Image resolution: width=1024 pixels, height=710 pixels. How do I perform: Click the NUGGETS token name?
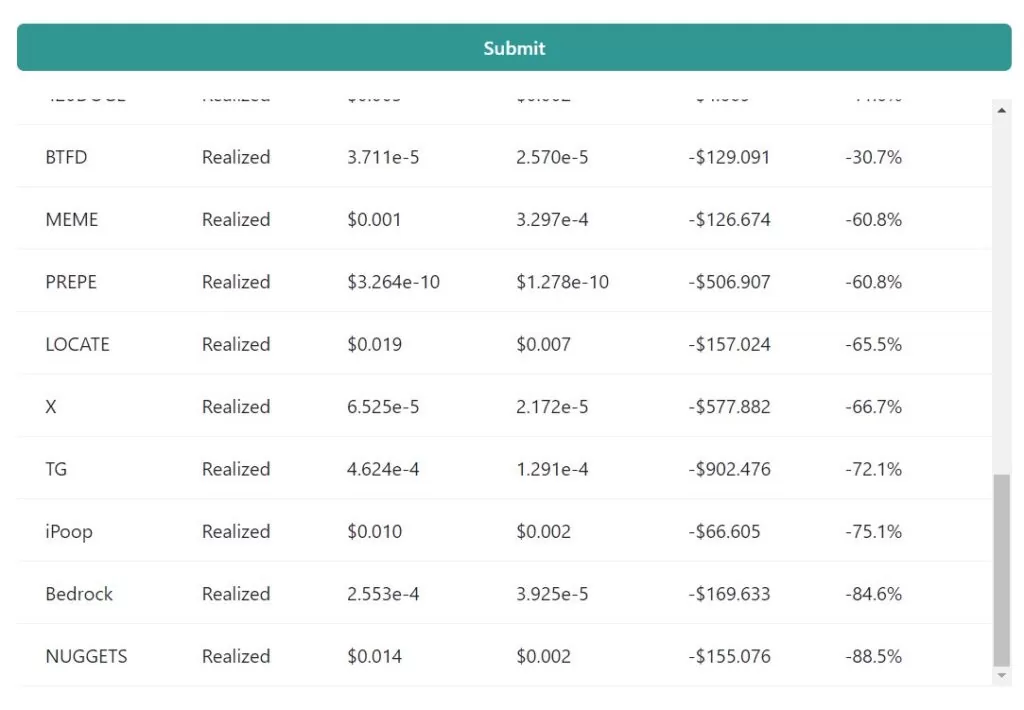click(86, 657)
